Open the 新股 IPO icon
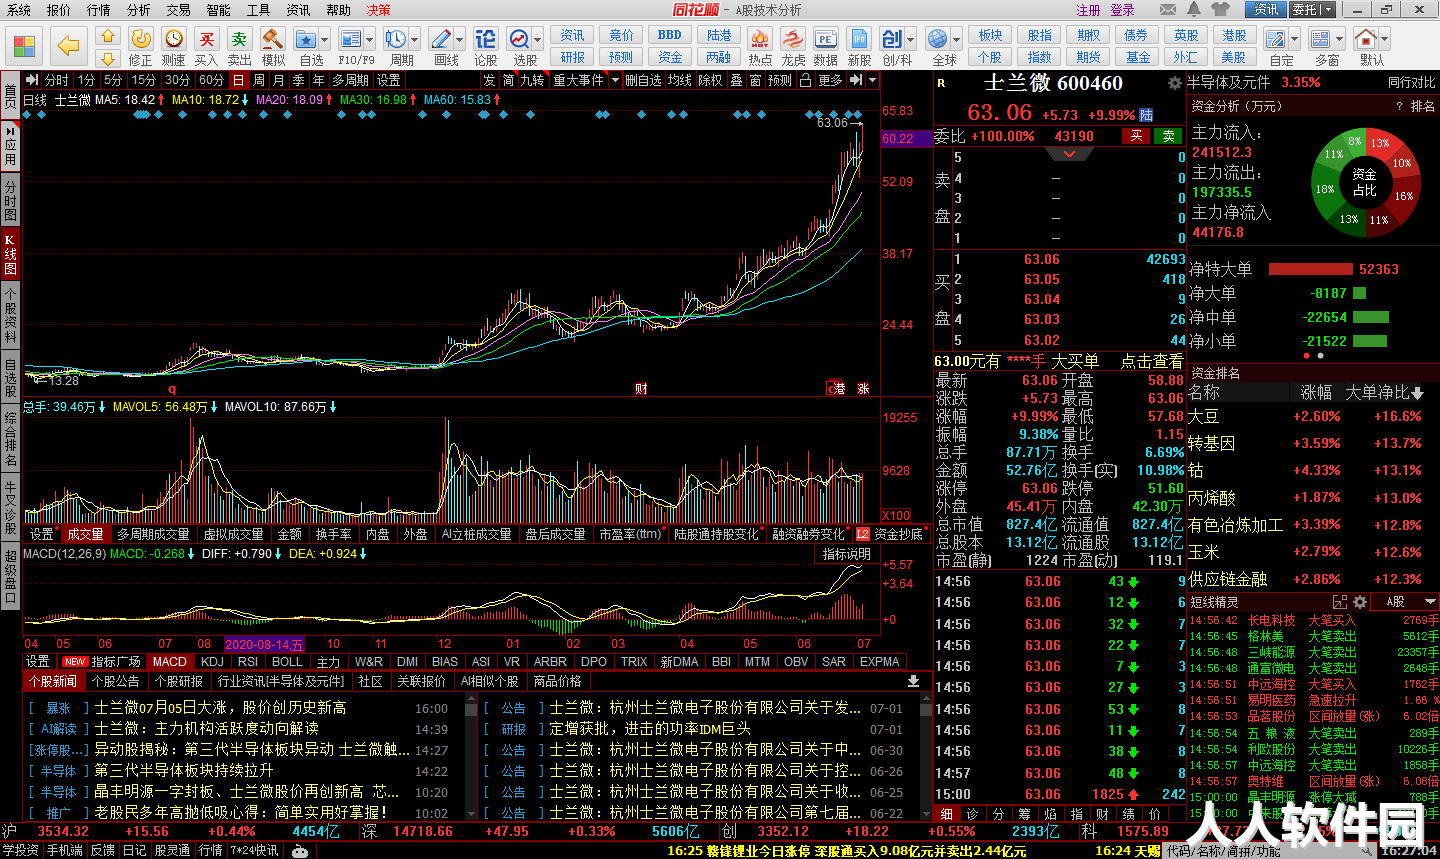The width and height of the screenshot is (1440, 859). pos(859,39)
